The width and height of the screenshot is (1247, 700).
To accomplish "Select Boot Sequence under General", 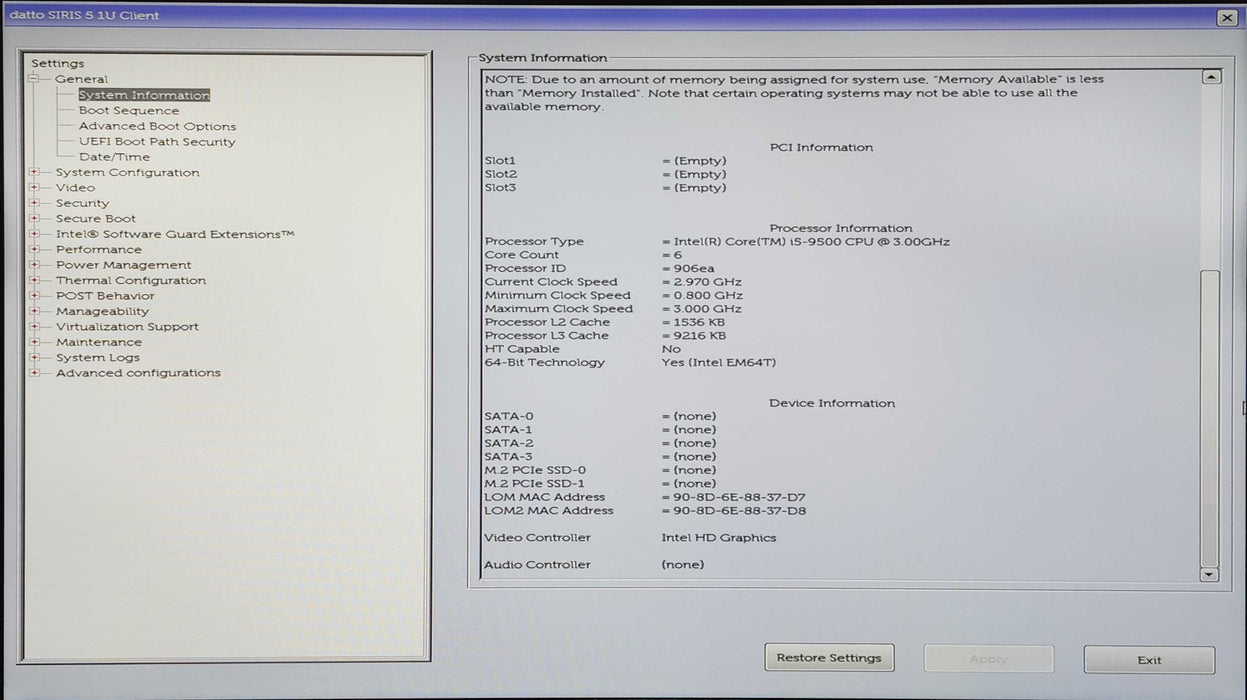I will (x=129, y=111).
